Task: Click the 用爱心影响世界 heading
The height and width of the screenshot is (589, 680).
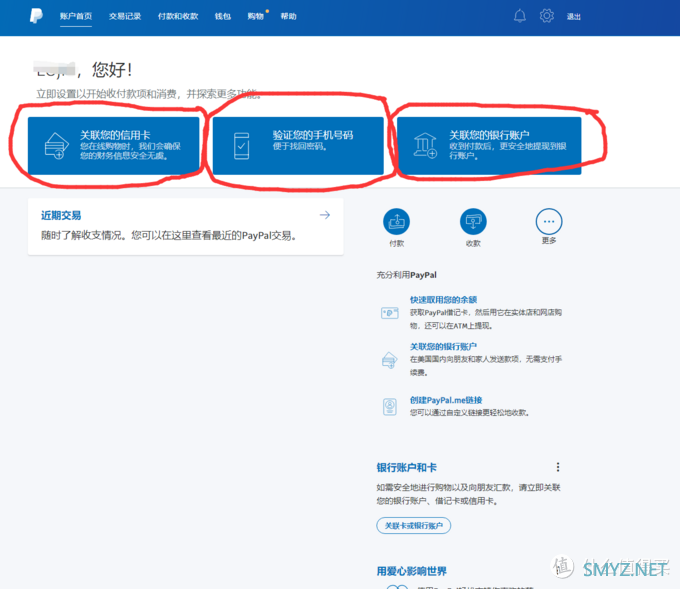Action: click(412, 571)
